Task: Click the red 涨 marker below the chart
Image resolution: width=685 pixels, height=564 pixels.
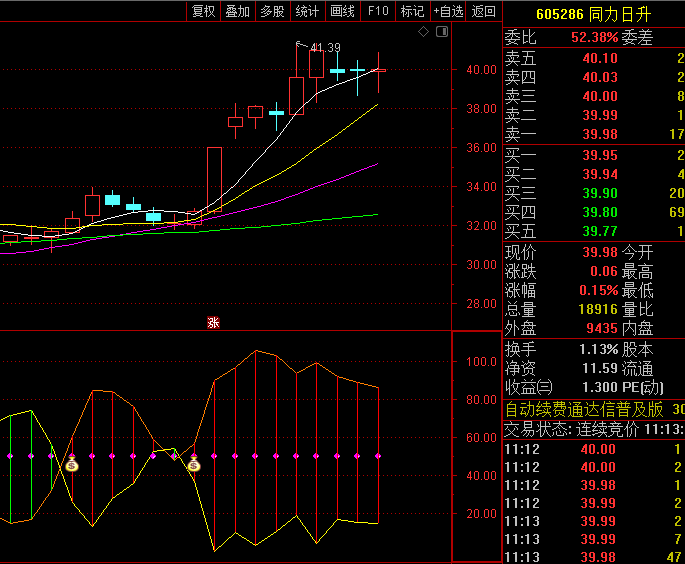Action: [213, 322]
